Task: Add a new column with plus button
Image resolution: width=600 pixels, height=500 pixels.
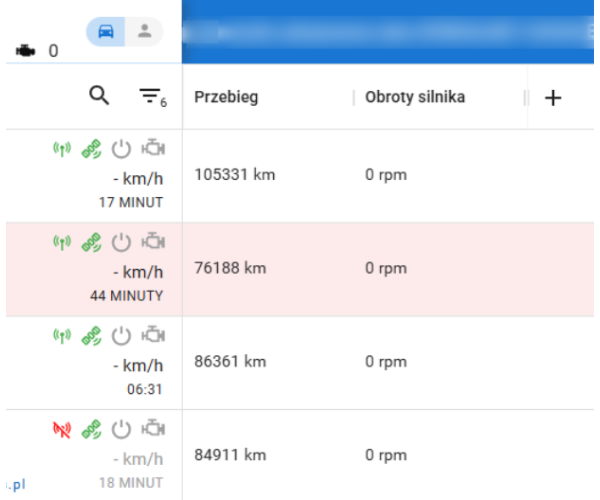Action: click(553, 98)
